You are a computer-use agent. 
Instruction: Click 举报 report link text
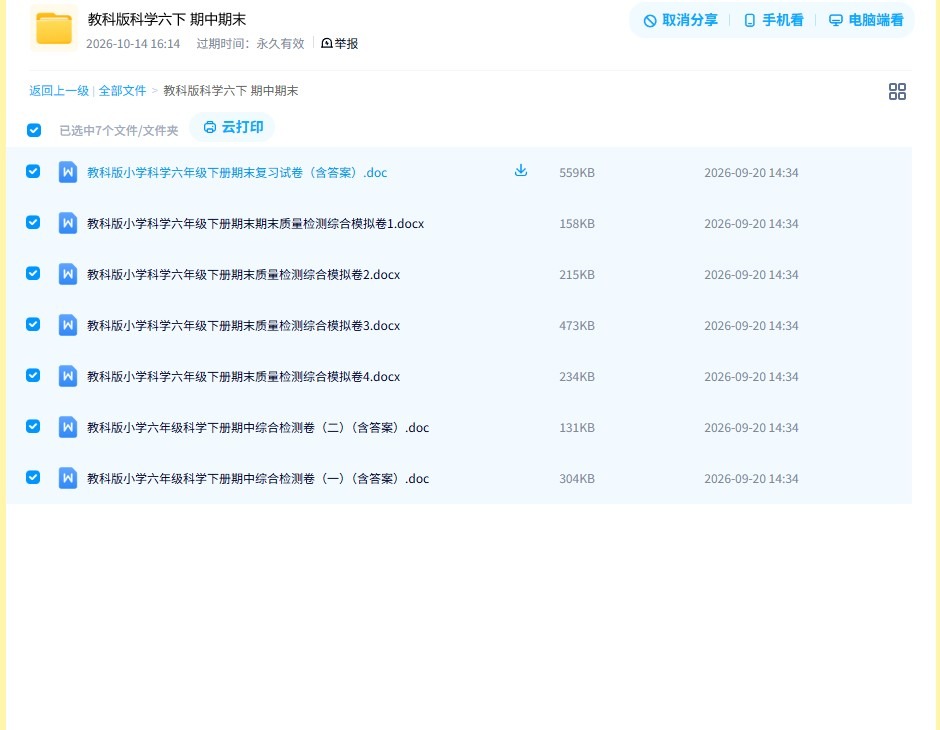(x=346, y=43)
